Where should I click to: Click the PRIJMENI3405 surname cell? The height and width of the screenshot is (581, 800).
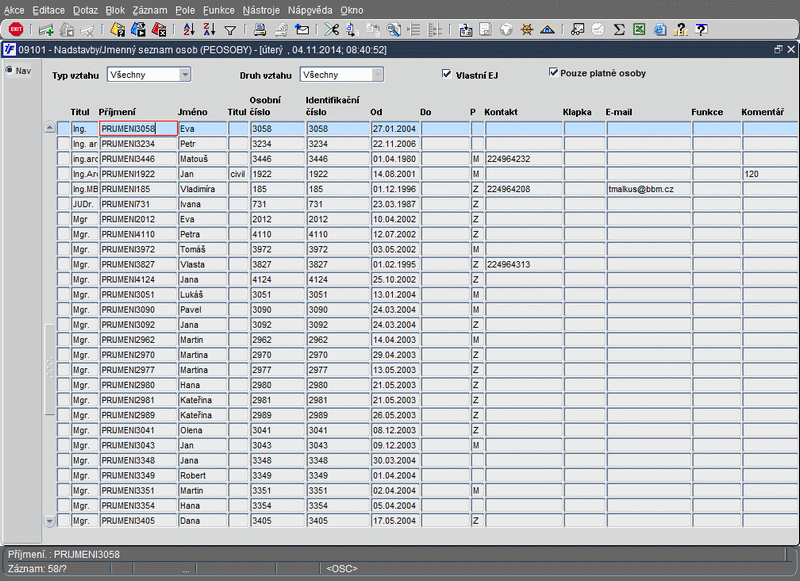138,521
